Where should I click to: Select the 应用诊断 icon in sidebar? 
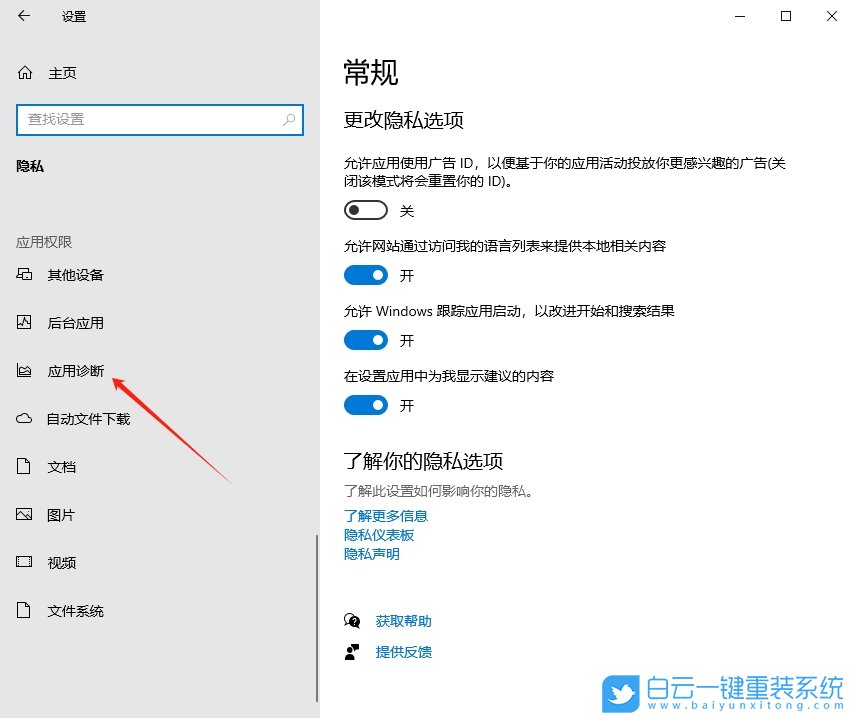(22, 370)
